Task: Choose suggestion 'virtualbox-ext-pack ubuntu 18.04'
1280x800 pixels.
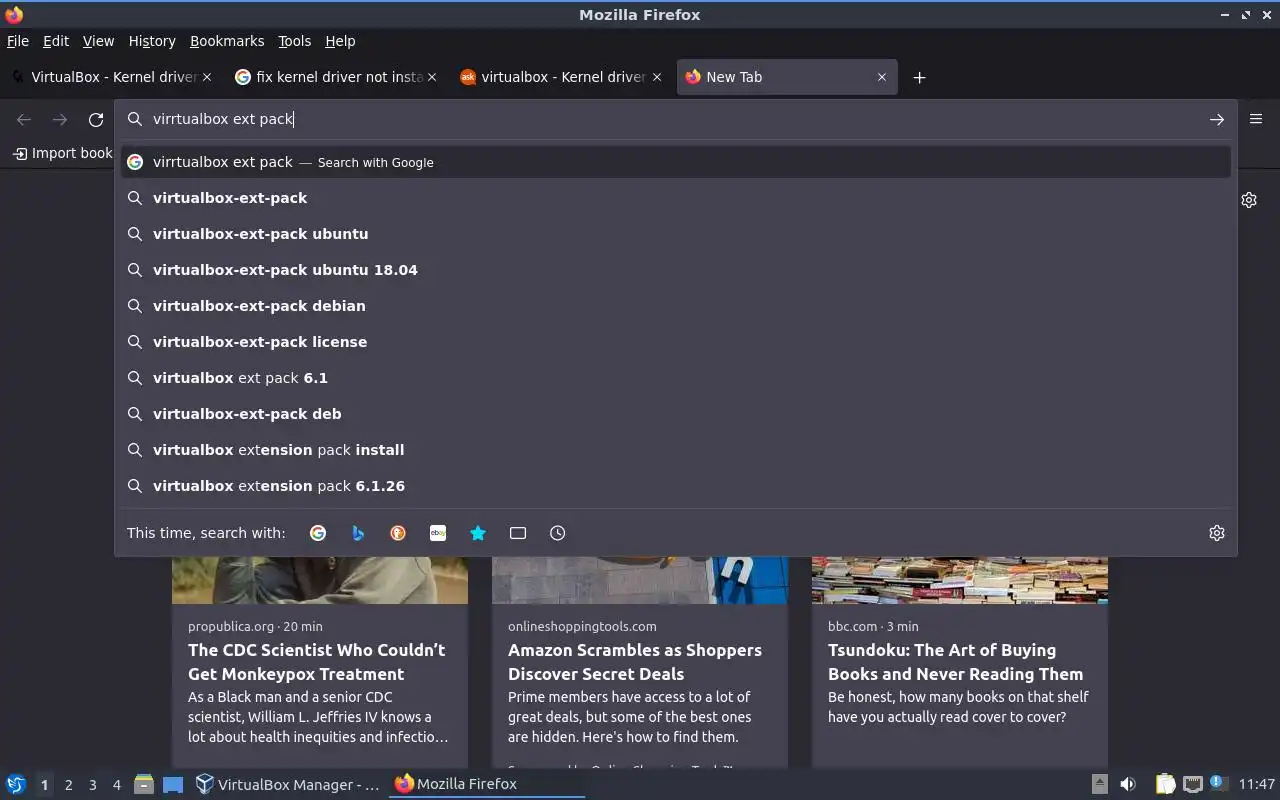Action: click(676, 270)
